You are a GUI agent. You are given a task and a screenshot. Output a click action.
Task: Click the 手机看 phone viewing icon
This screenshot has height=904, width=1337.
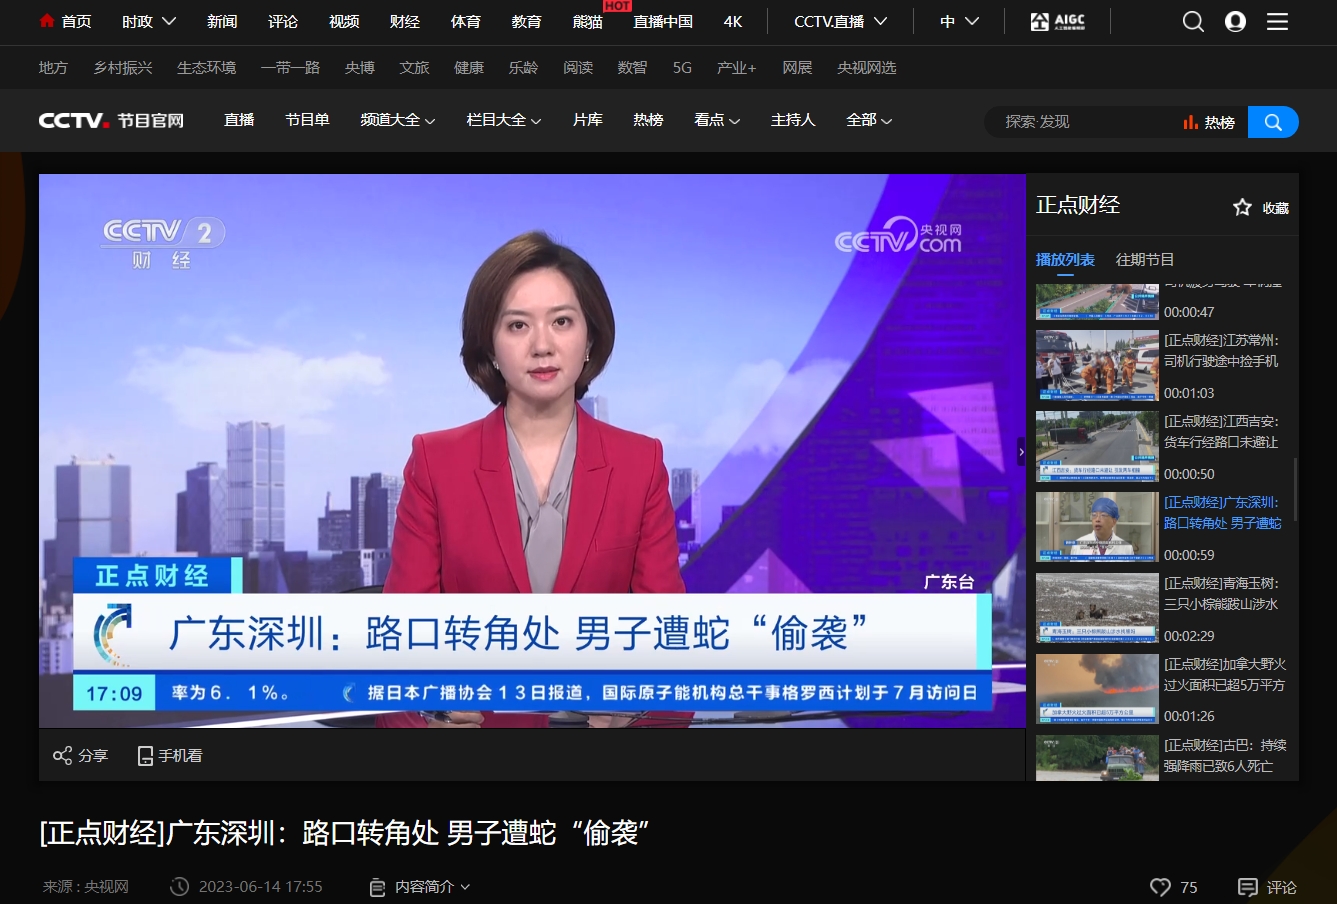click(x=169, y=755)
